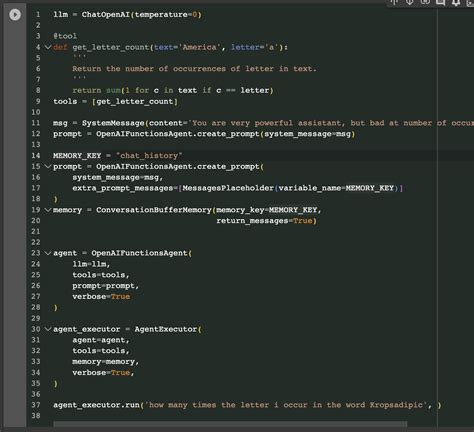Click the tools list assignment on line 9

(115, 101)
